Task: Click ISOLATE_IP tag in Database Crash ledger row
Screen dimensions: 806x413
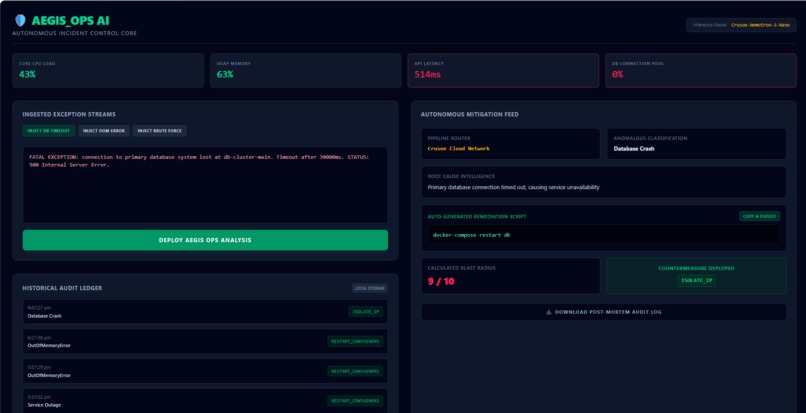Action: [365, 312]
